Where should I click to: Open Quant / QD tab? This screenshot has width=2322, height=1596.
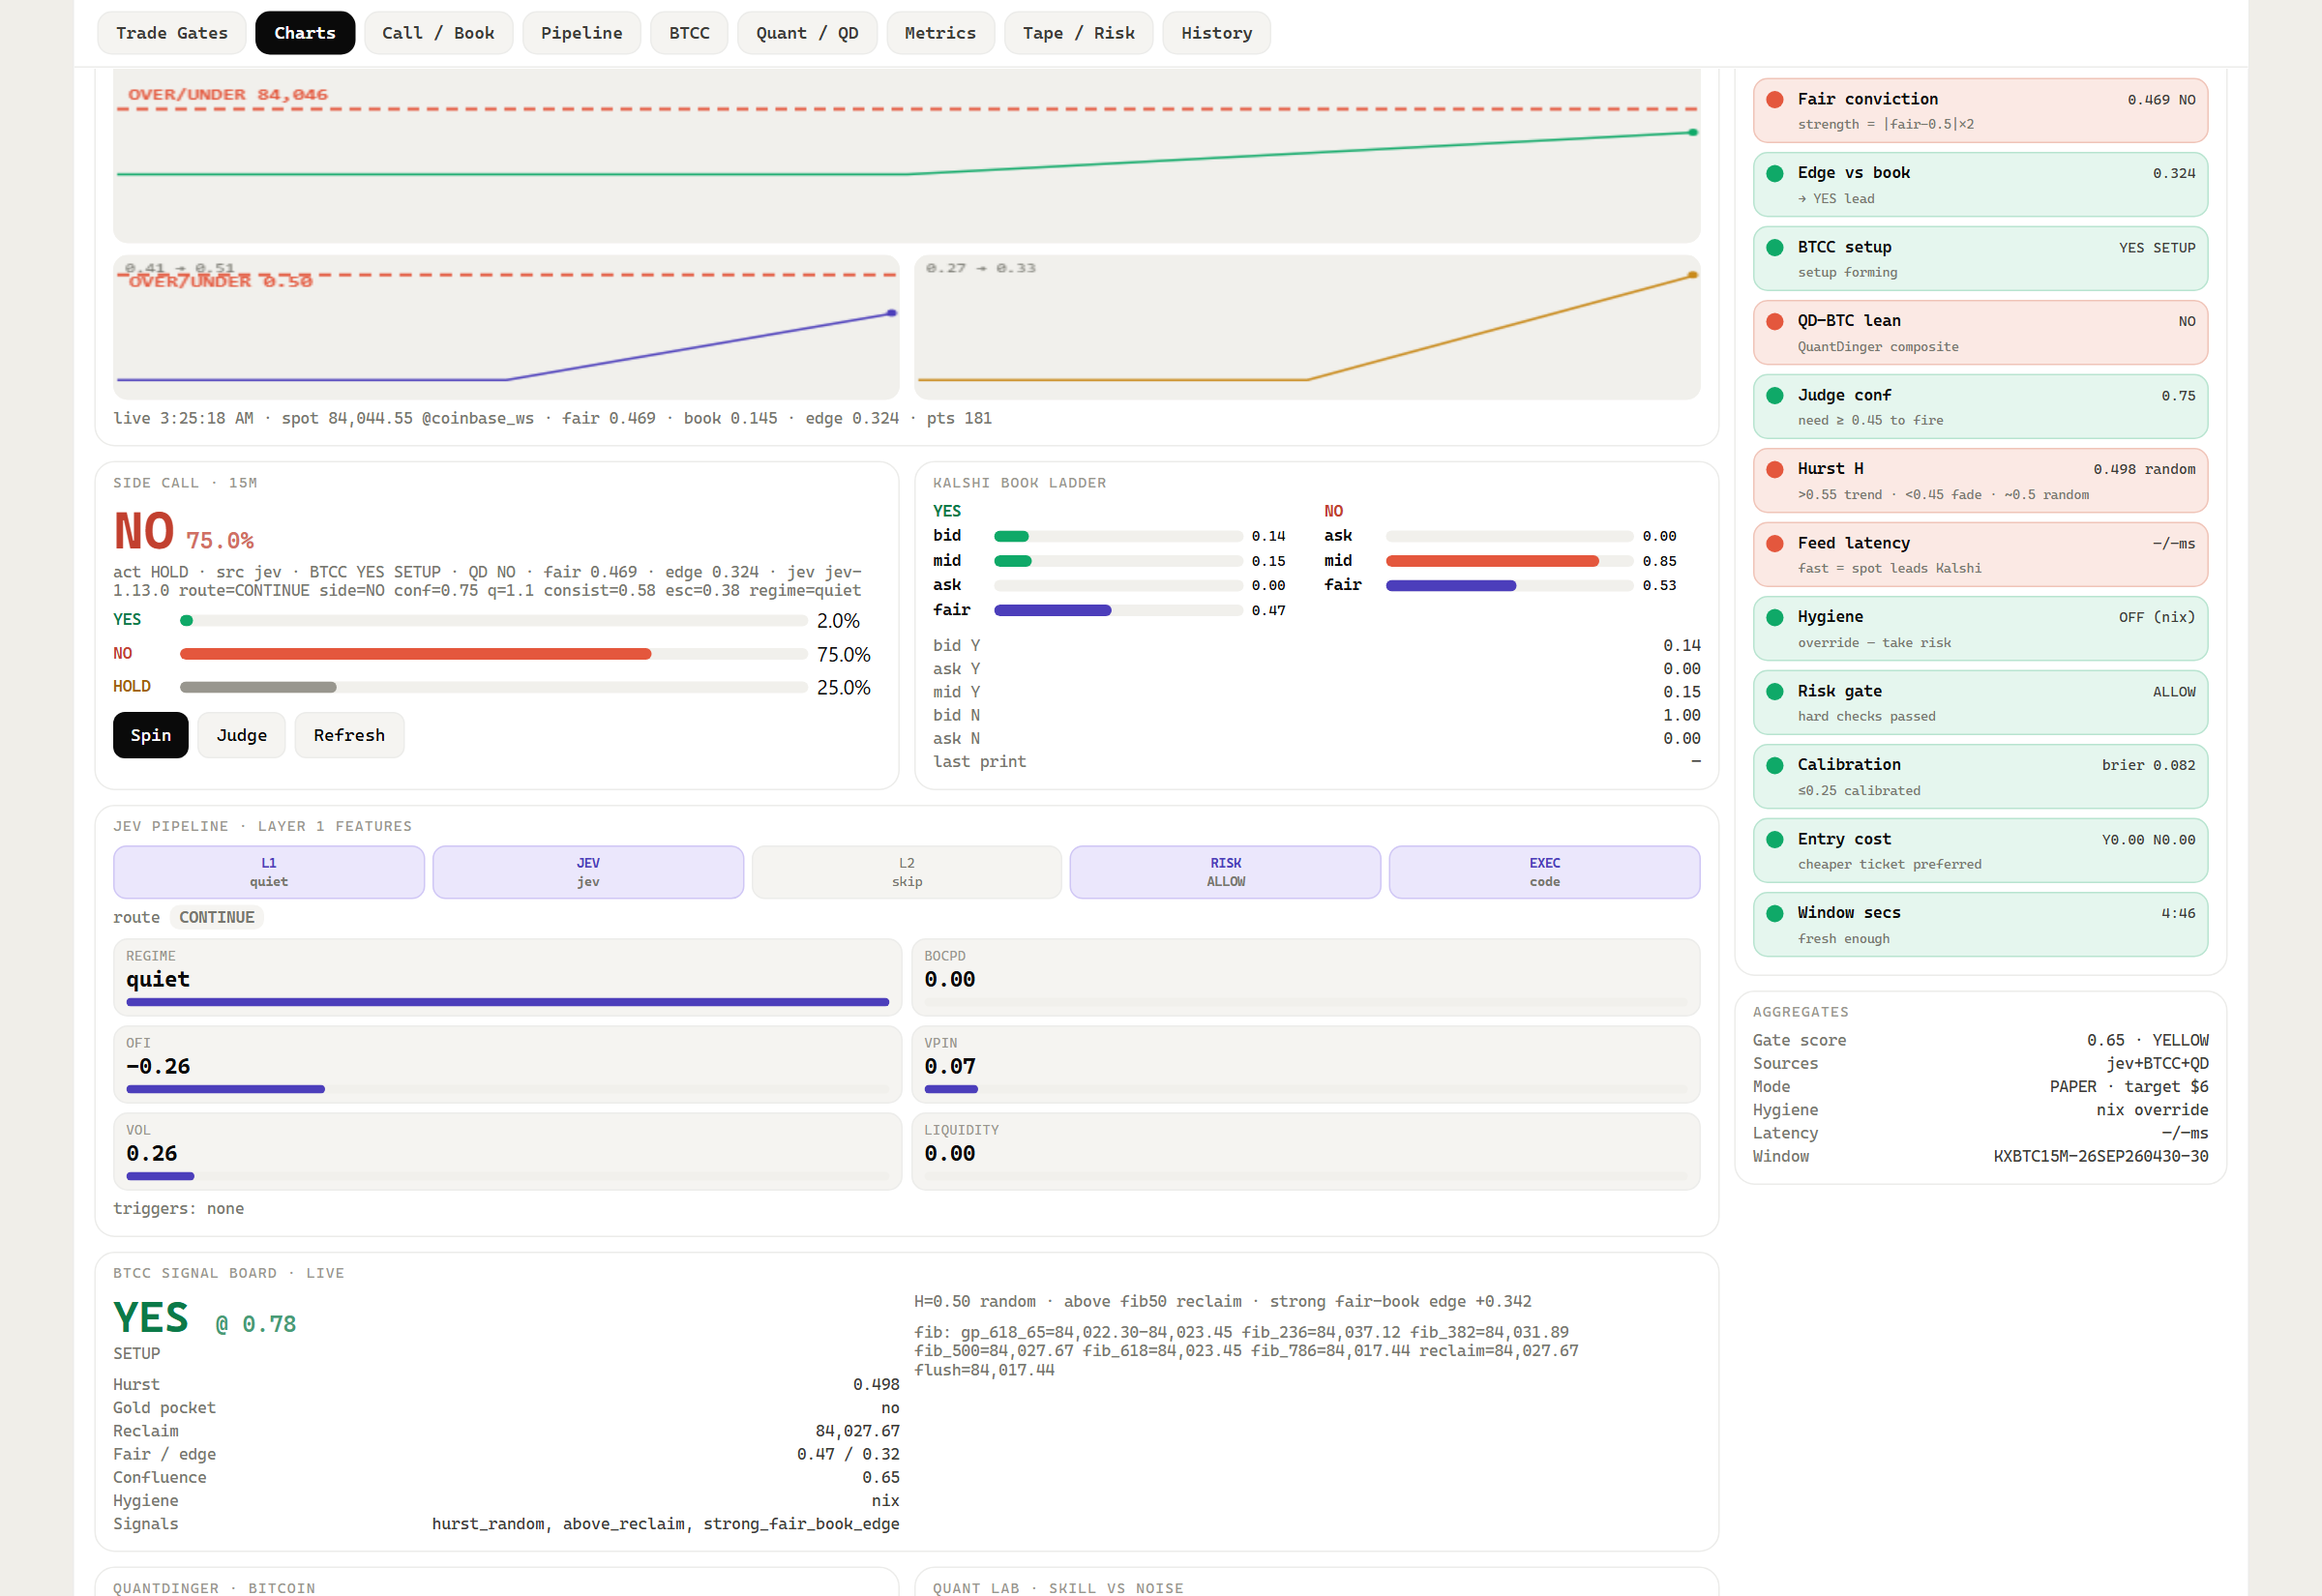tap(807, 33)
